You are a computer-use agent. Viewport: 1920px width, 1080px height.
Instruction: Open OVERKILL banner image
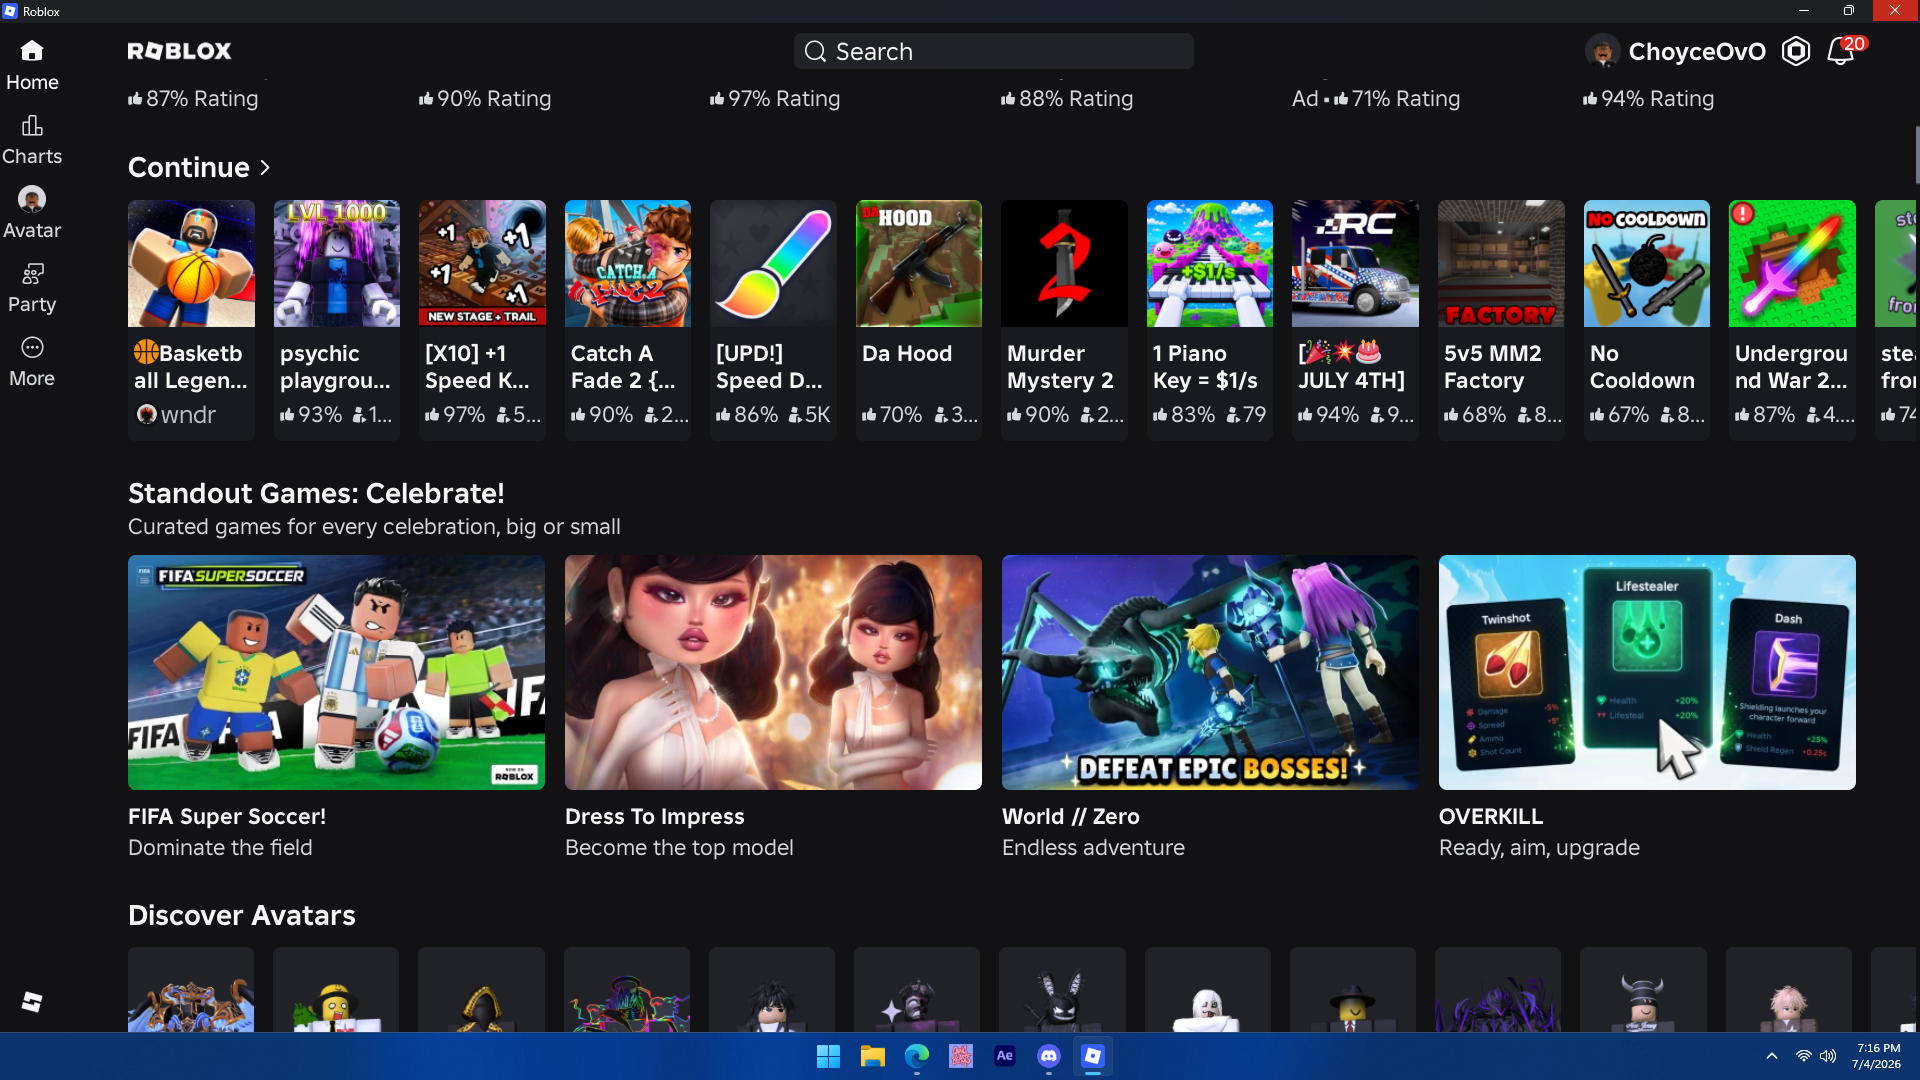coord(1647,672)
